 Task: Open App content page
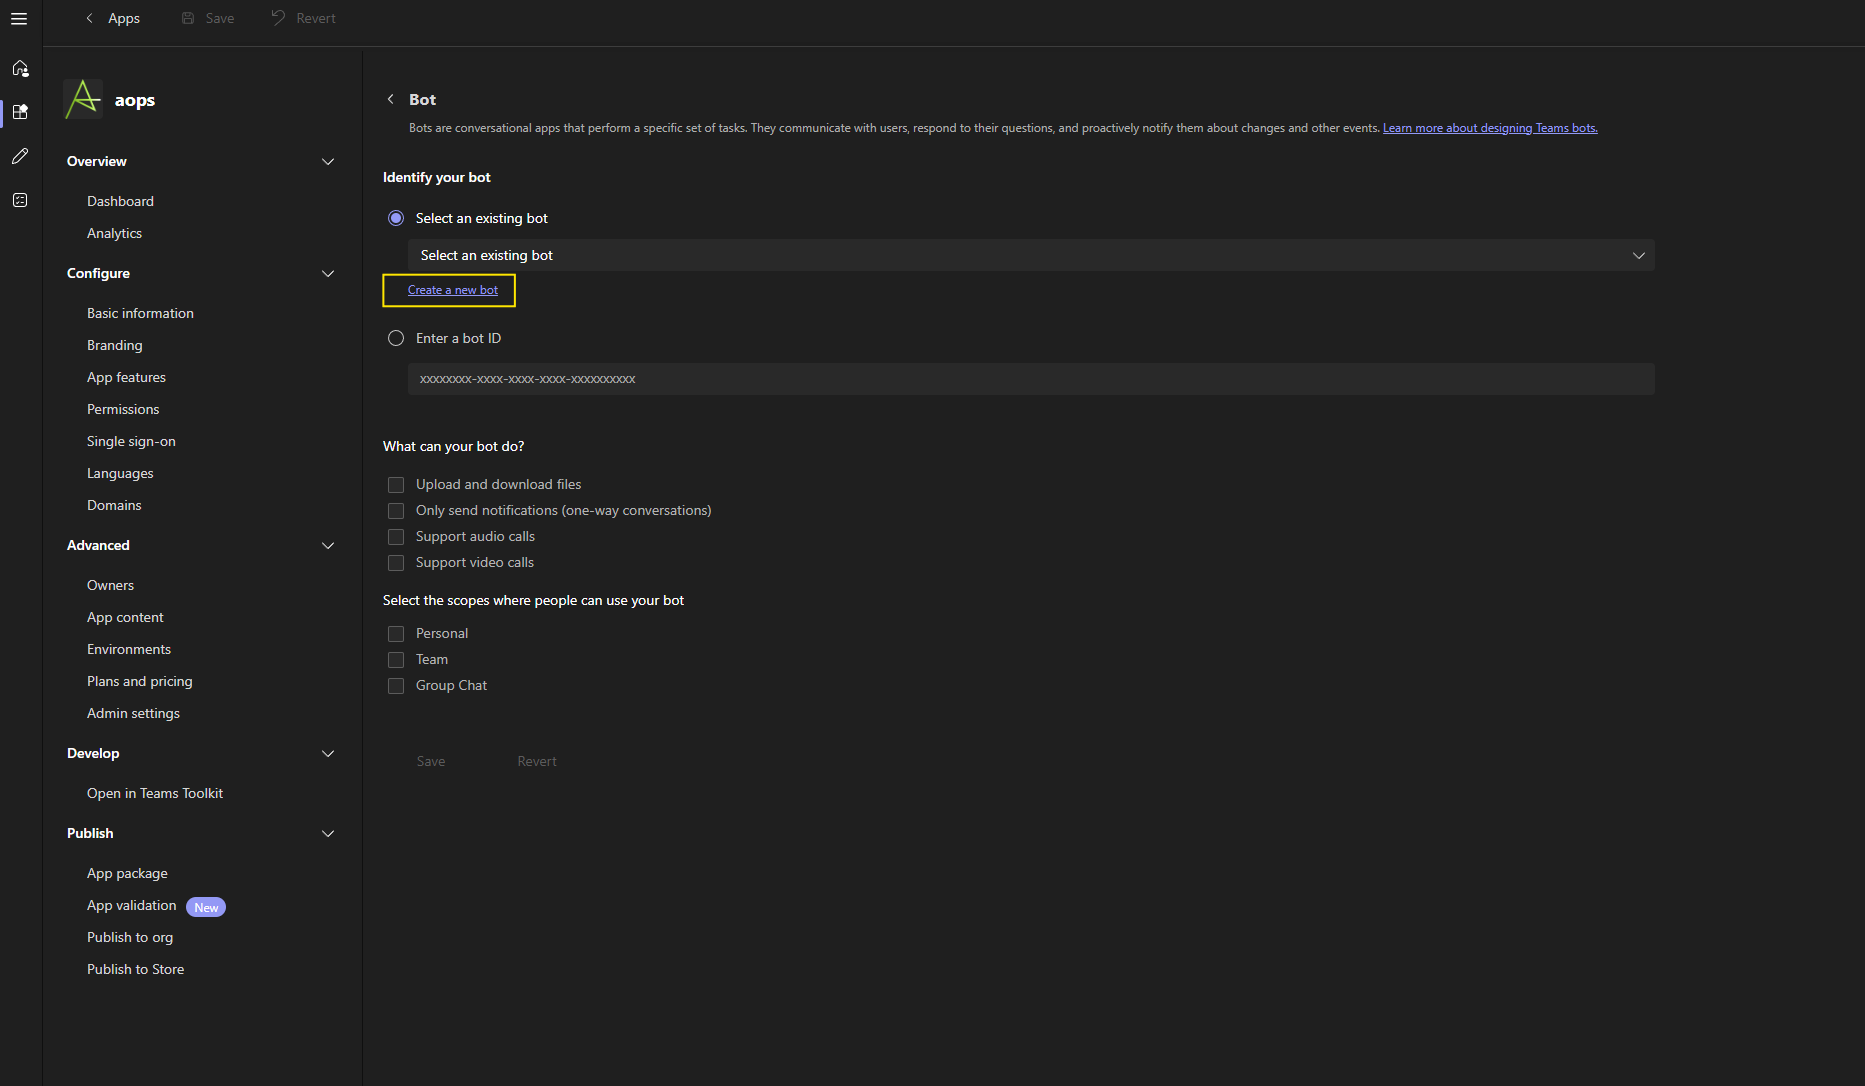tap(125, 617)
